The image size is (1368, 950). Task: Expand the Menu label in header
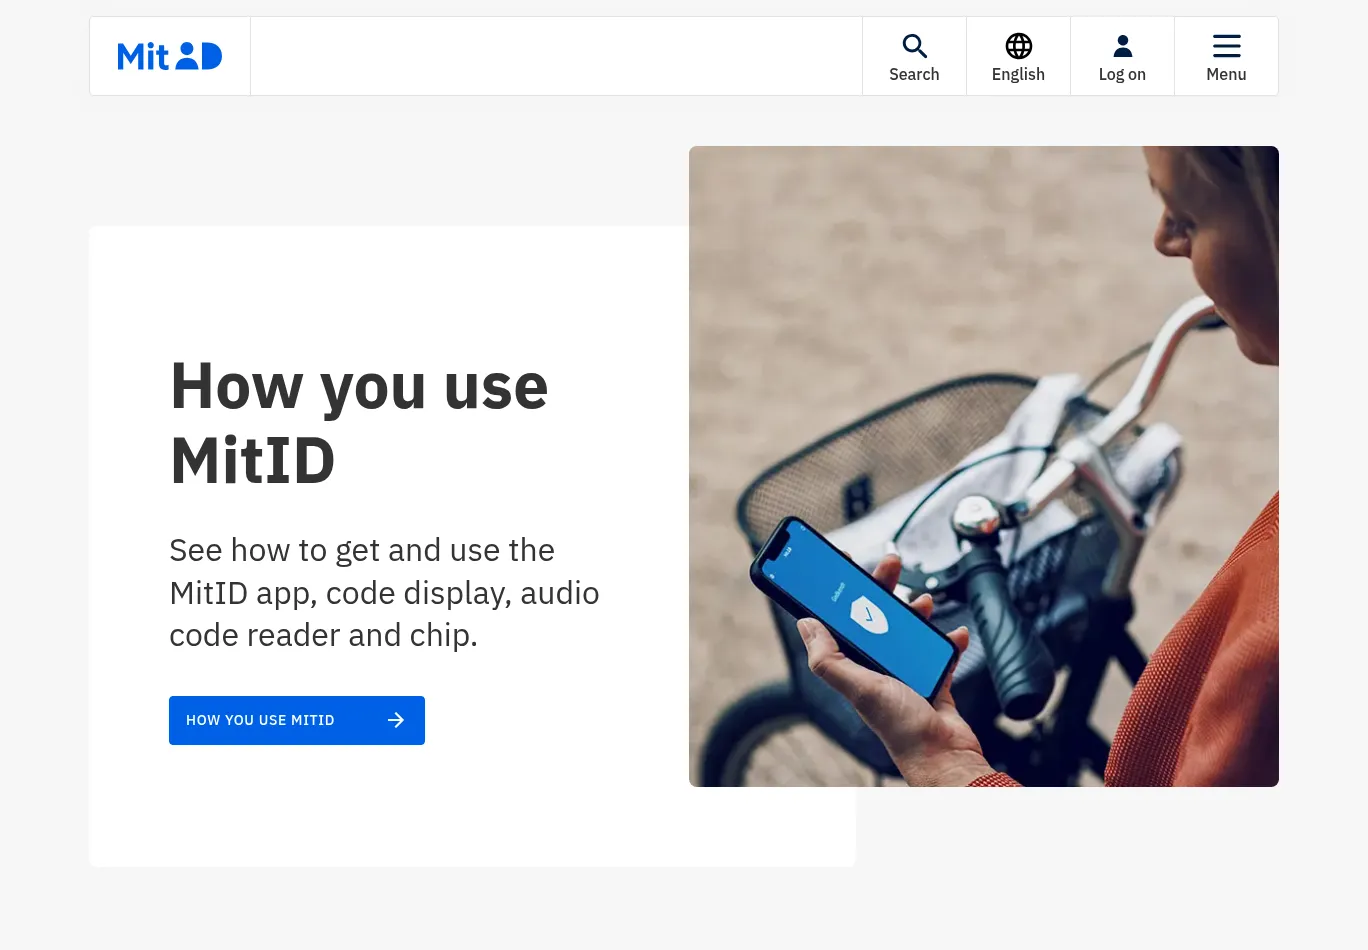click(x=1226, y=75)
